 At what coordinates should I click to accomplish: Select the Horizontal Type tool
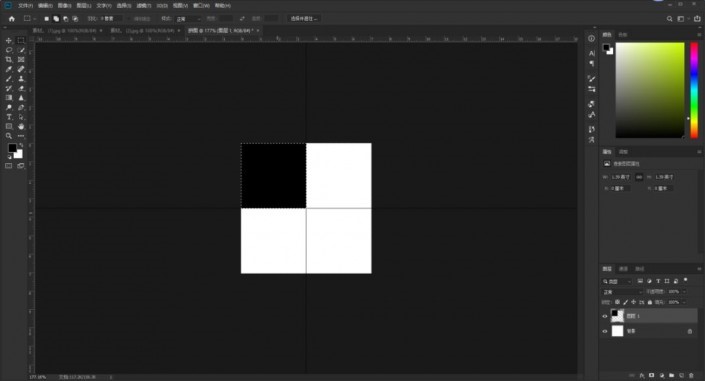point(9,117)
